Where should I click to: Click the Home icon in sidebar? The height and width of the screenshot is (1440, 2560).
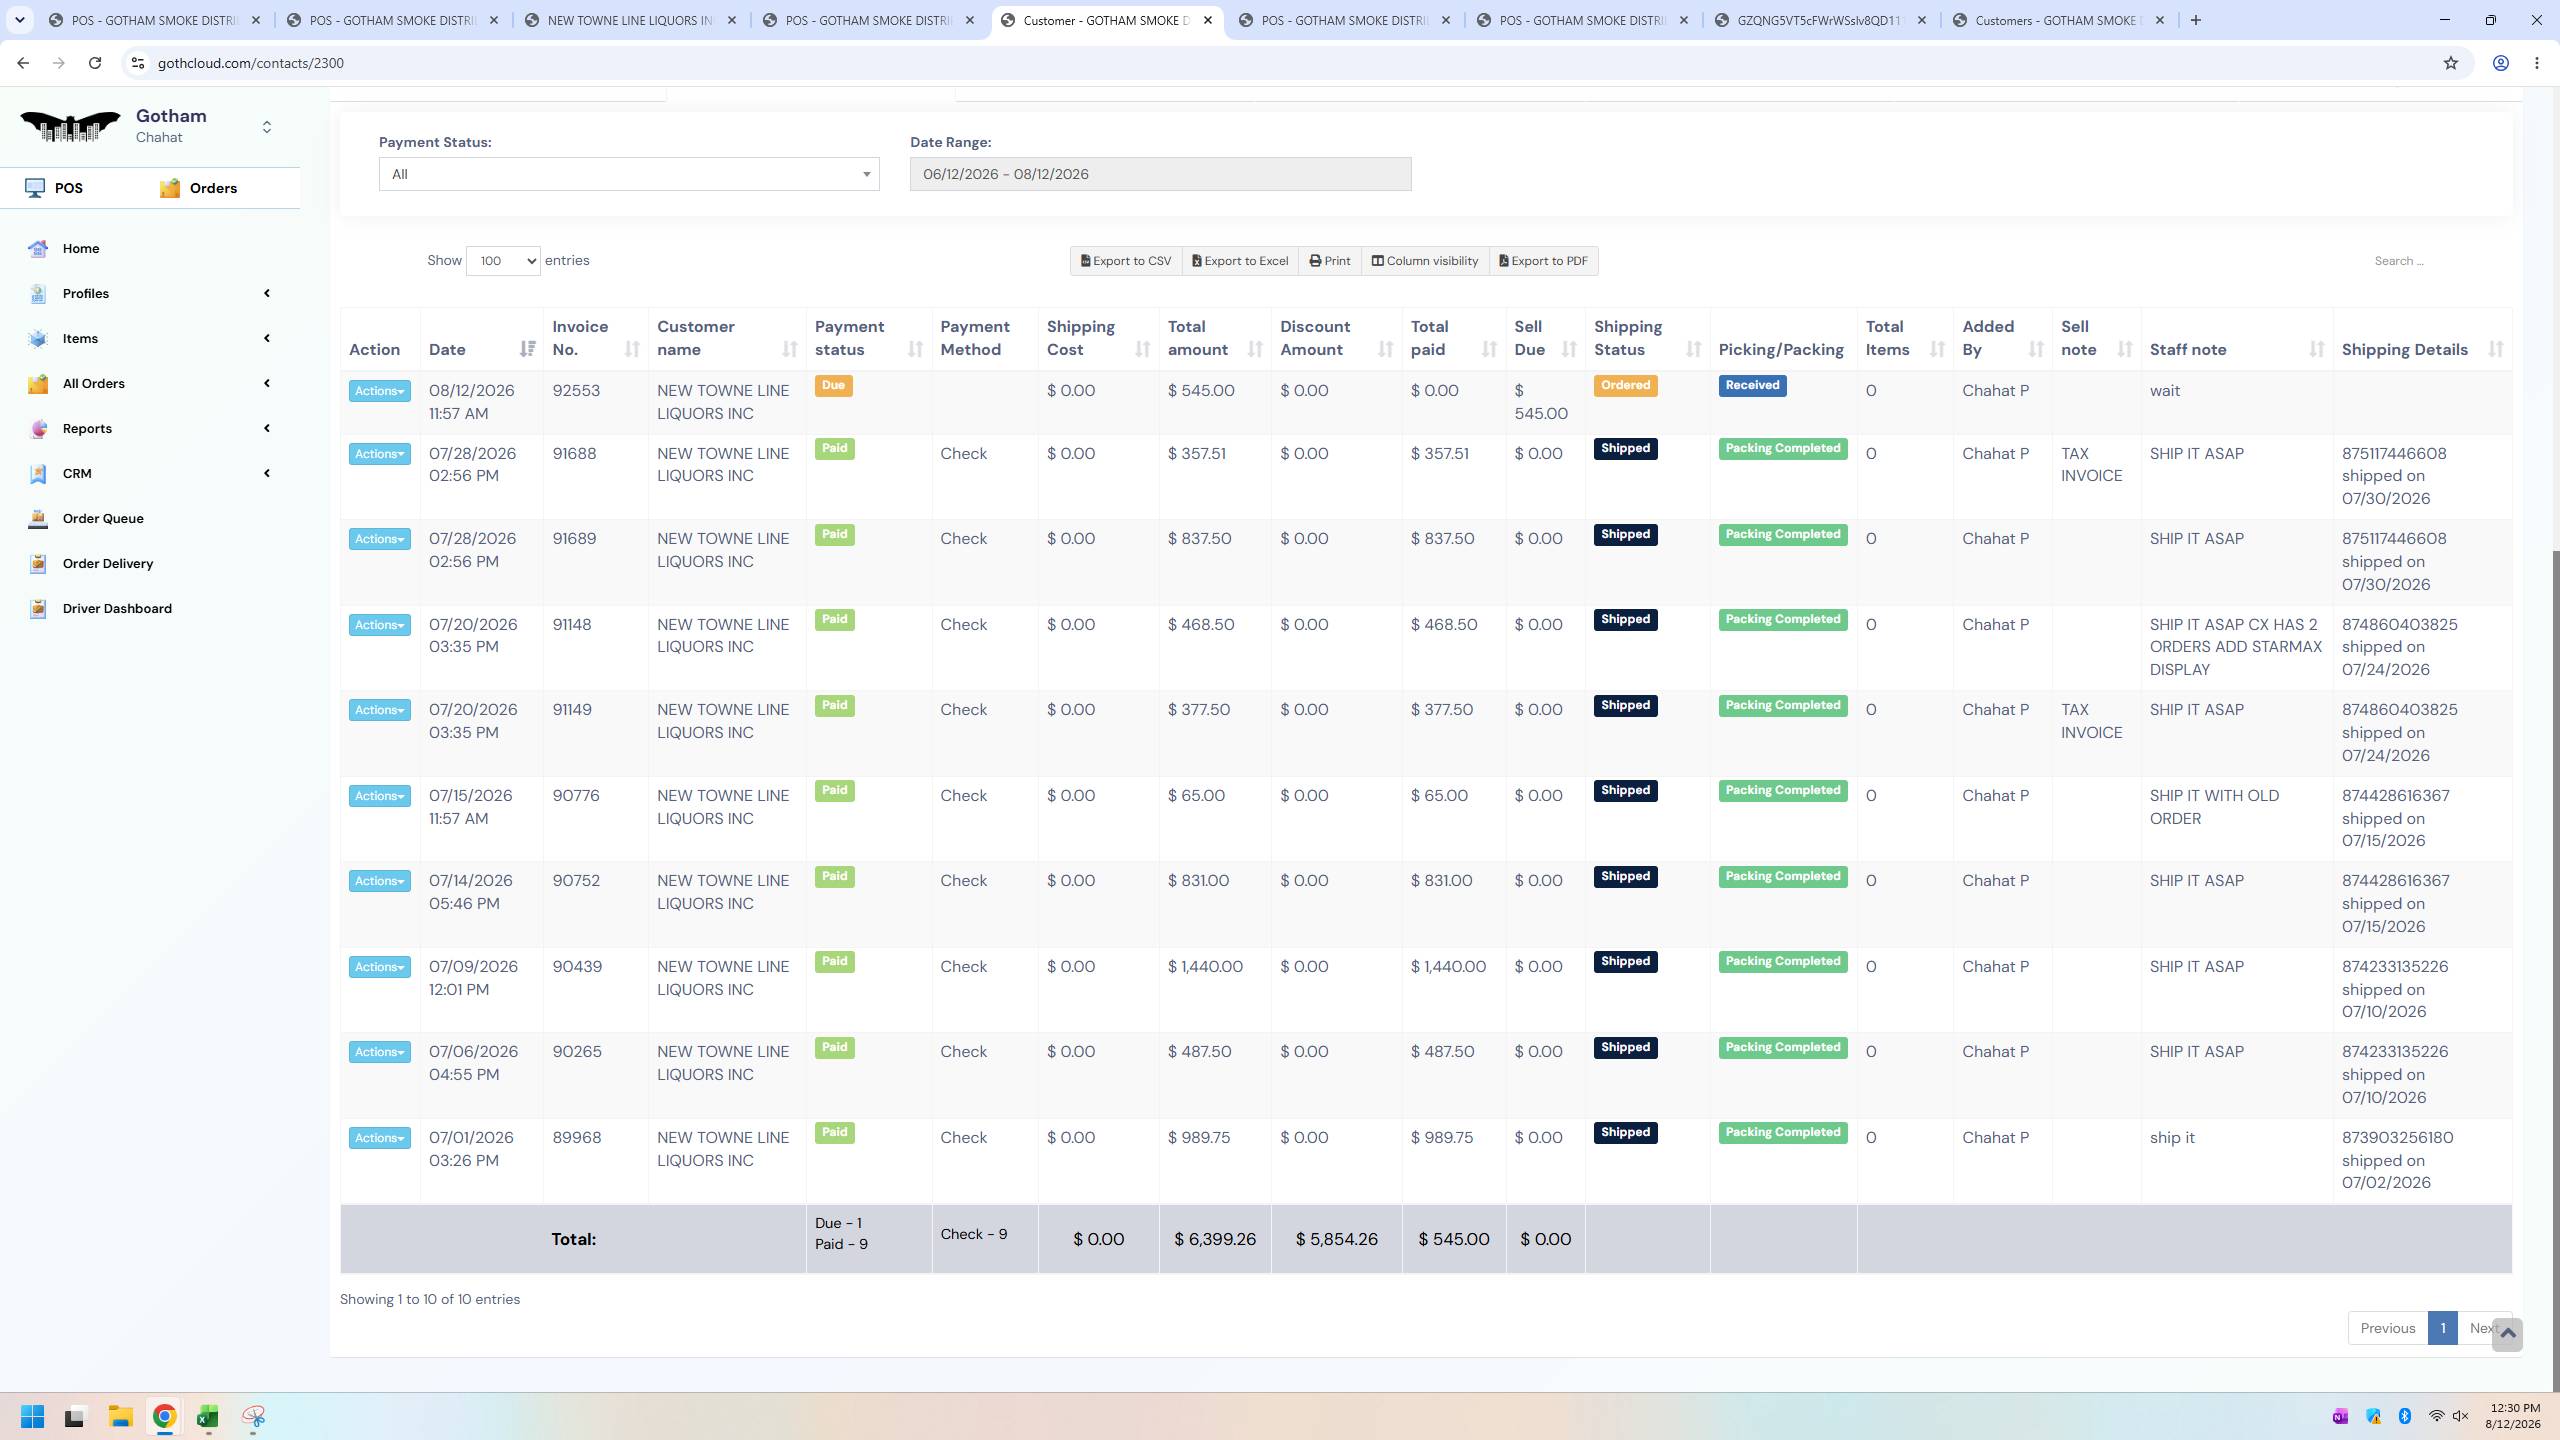[x=38, y=248]
